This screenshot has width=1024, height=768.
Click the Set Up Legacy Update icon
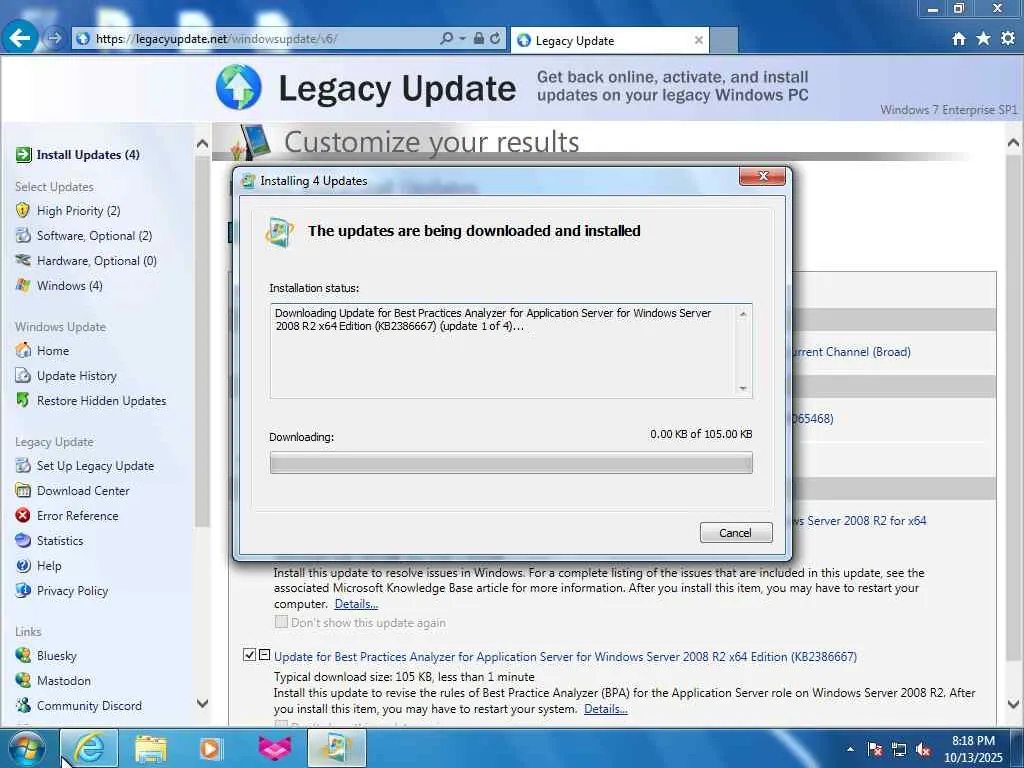23,465
